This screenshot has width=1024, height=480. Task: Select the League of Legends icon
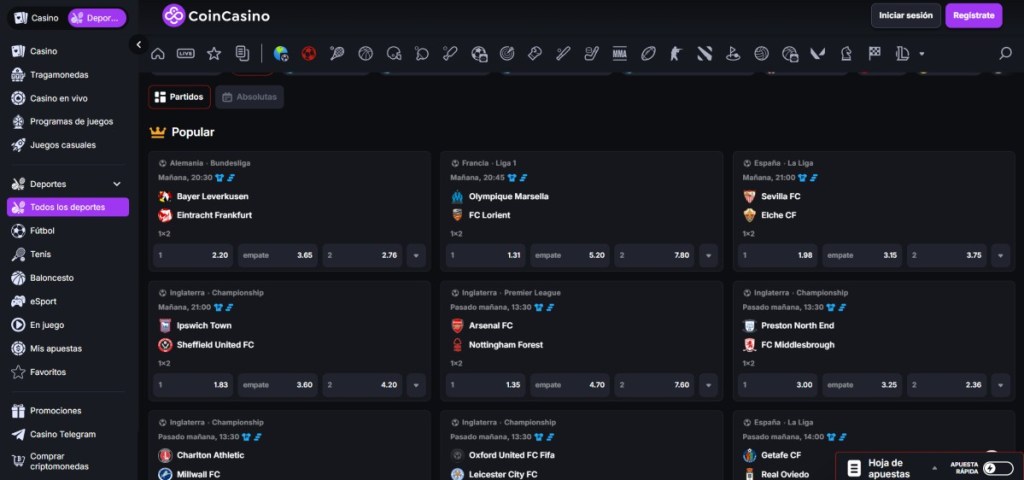click(x=903, y=54)
